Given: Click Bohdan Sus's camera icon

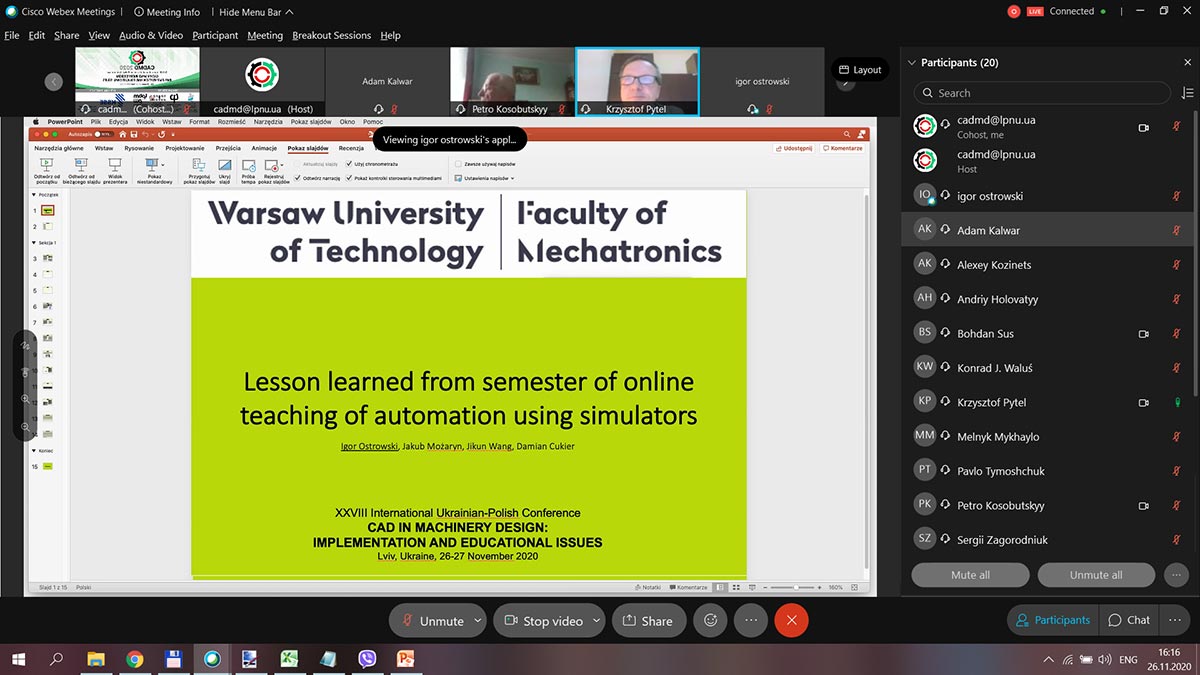Looking at the screenshot, I should click(1144, 334).
